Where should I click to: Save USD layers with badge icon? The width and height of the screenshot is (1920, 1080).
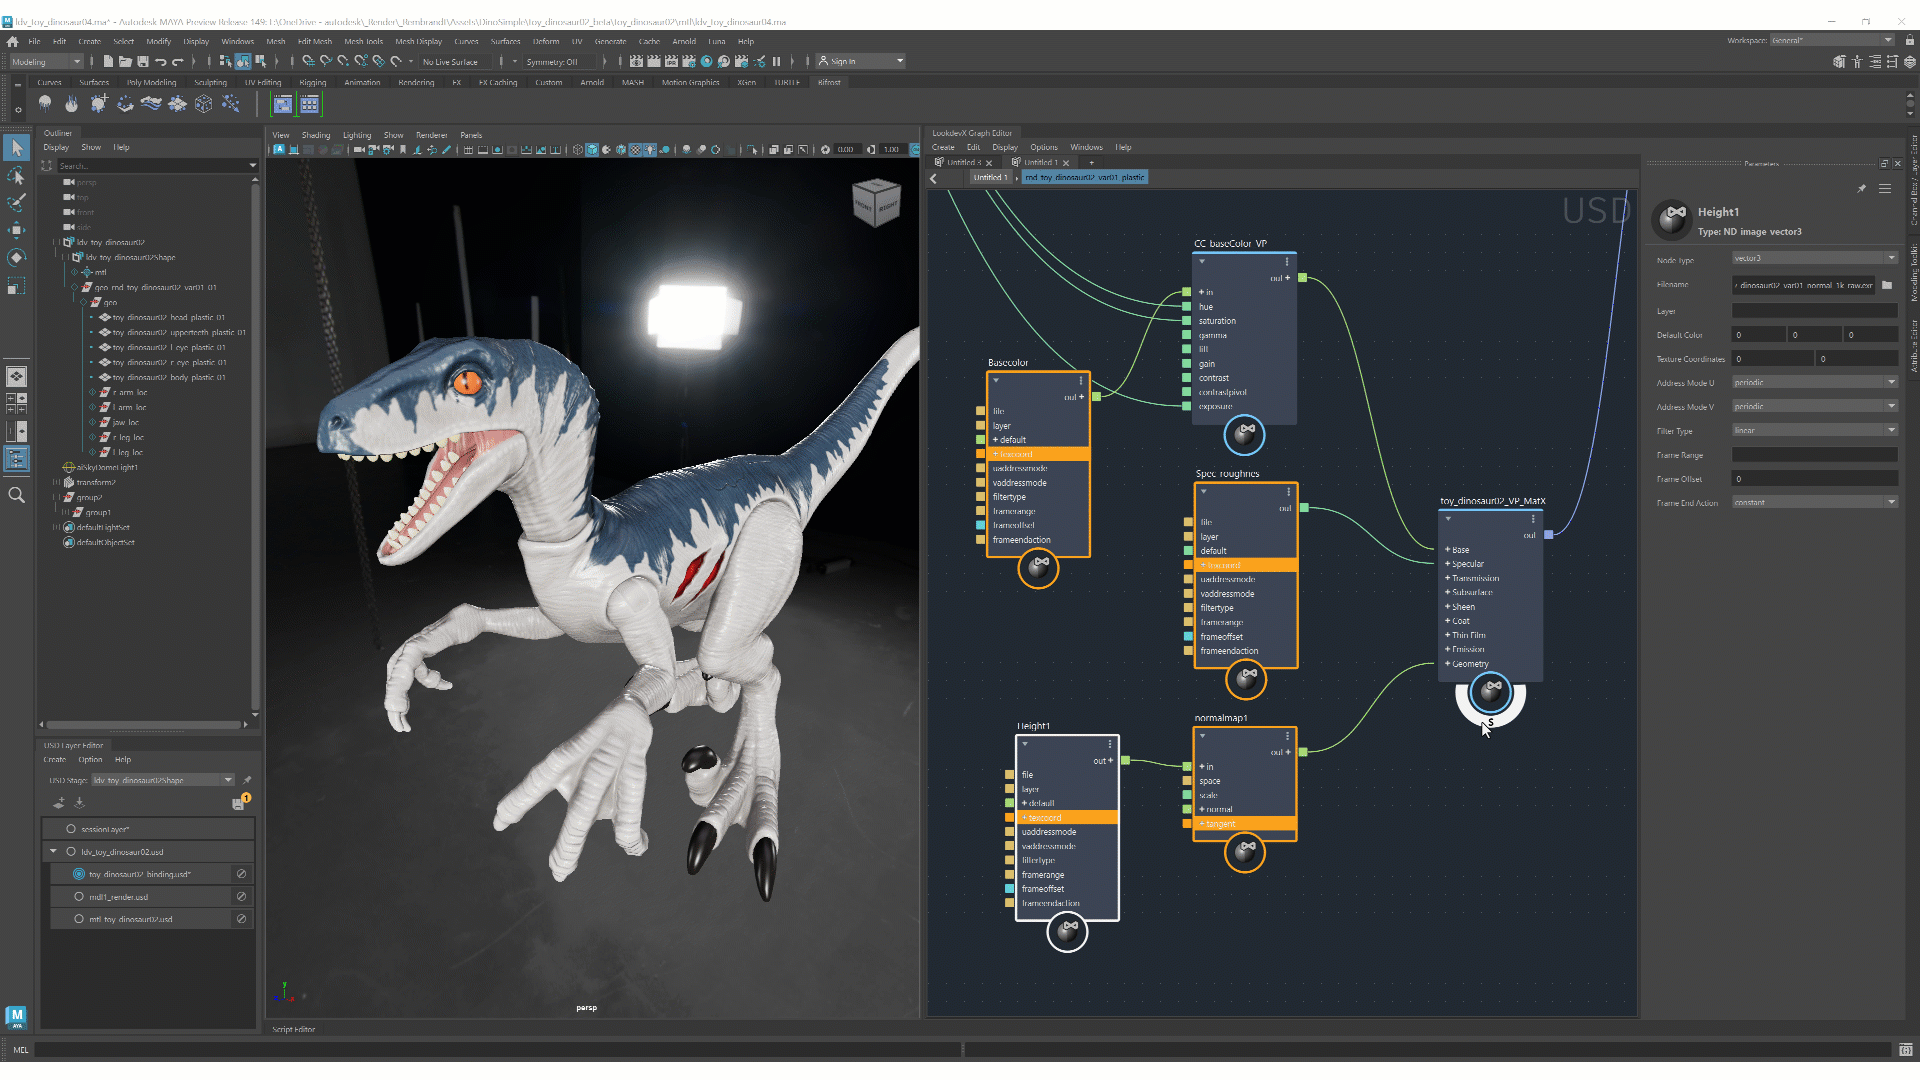click(239, 803)
